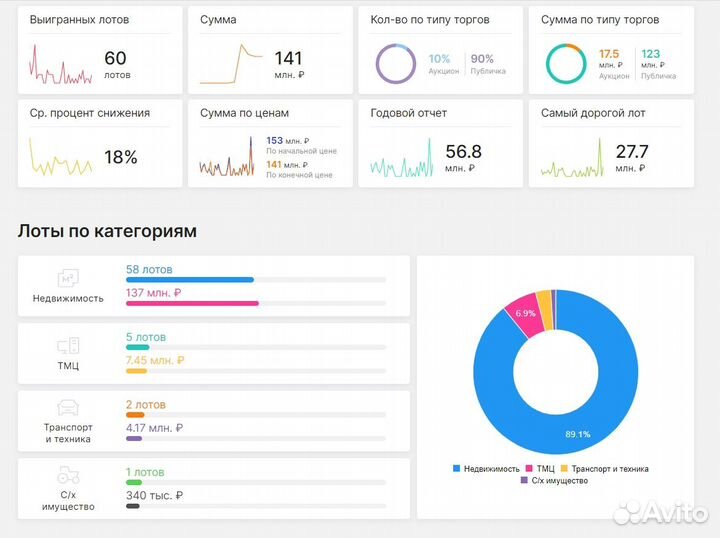720x538 pixels.
Task: Toggle Транспорт и техника legend entry
Action: (x=608, y=468)
